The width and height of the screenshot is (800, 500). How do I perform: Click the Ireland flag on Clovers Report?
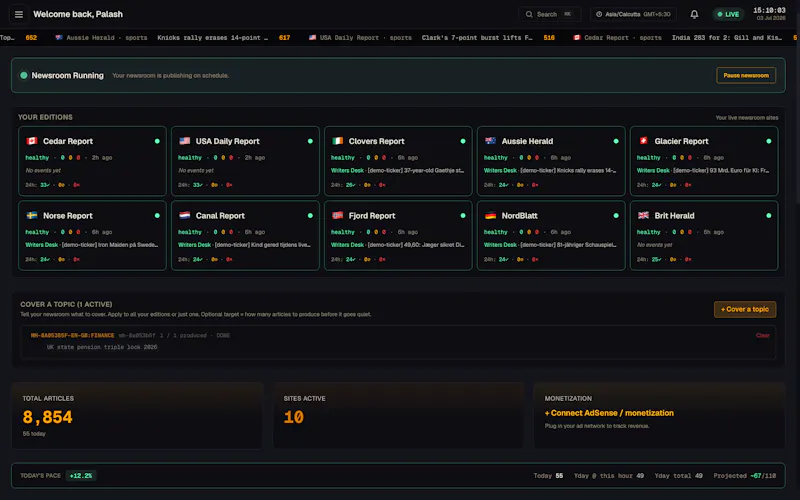337,141
